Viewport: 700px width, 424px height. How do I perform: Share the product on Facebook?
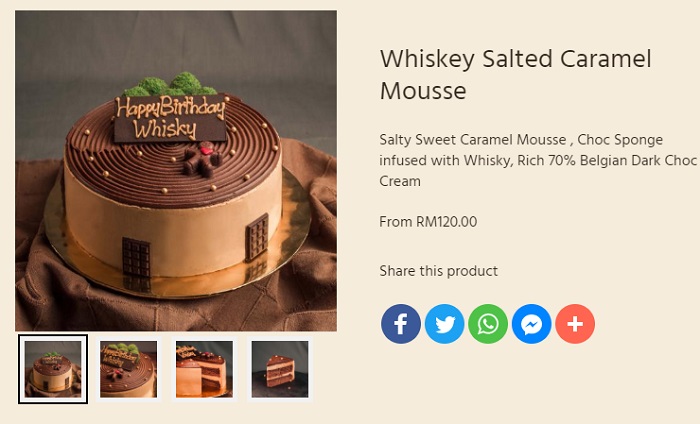coord(400,324)
